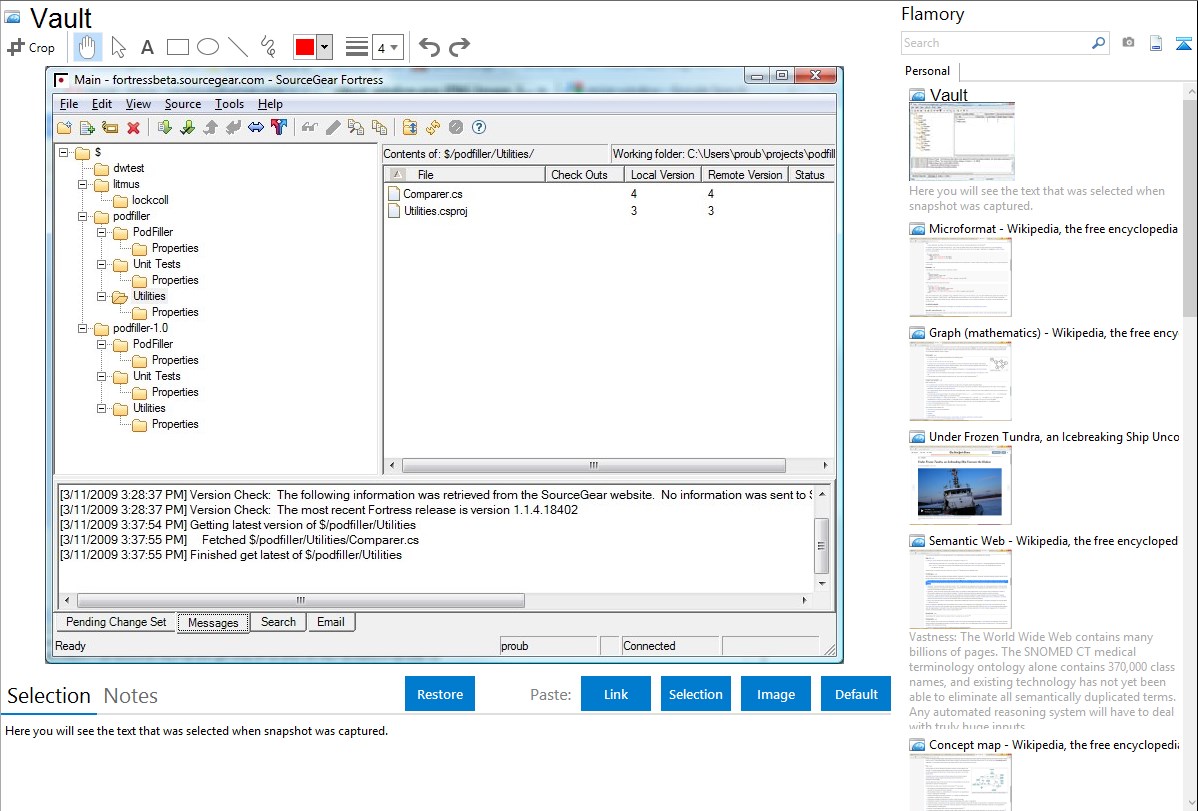Redo the last annotation
This screenshot has height=811, width=1198.
point(459,47)
